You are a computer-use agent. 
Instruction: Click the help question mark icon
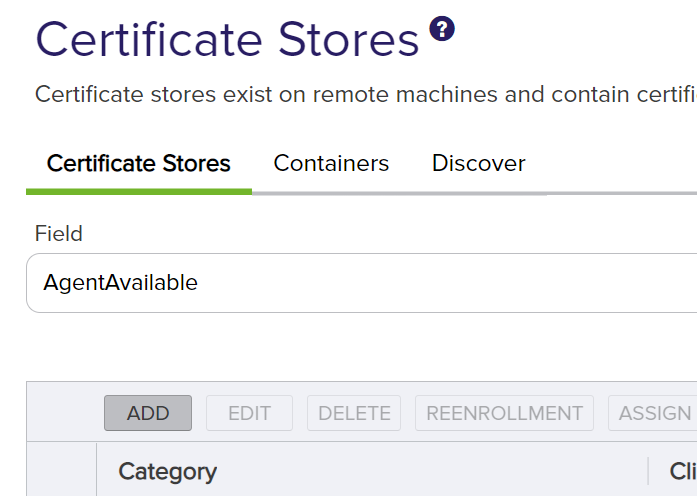(x=442, y=29)
